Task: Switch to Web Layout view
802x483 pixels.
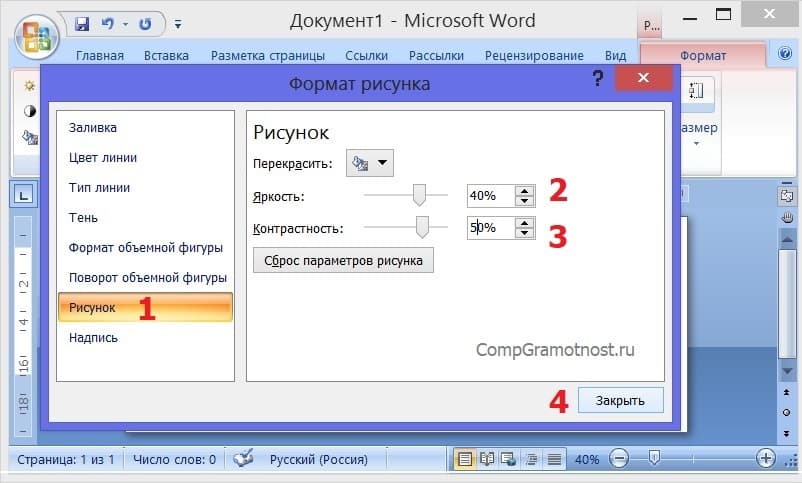Action: [508, 459]
